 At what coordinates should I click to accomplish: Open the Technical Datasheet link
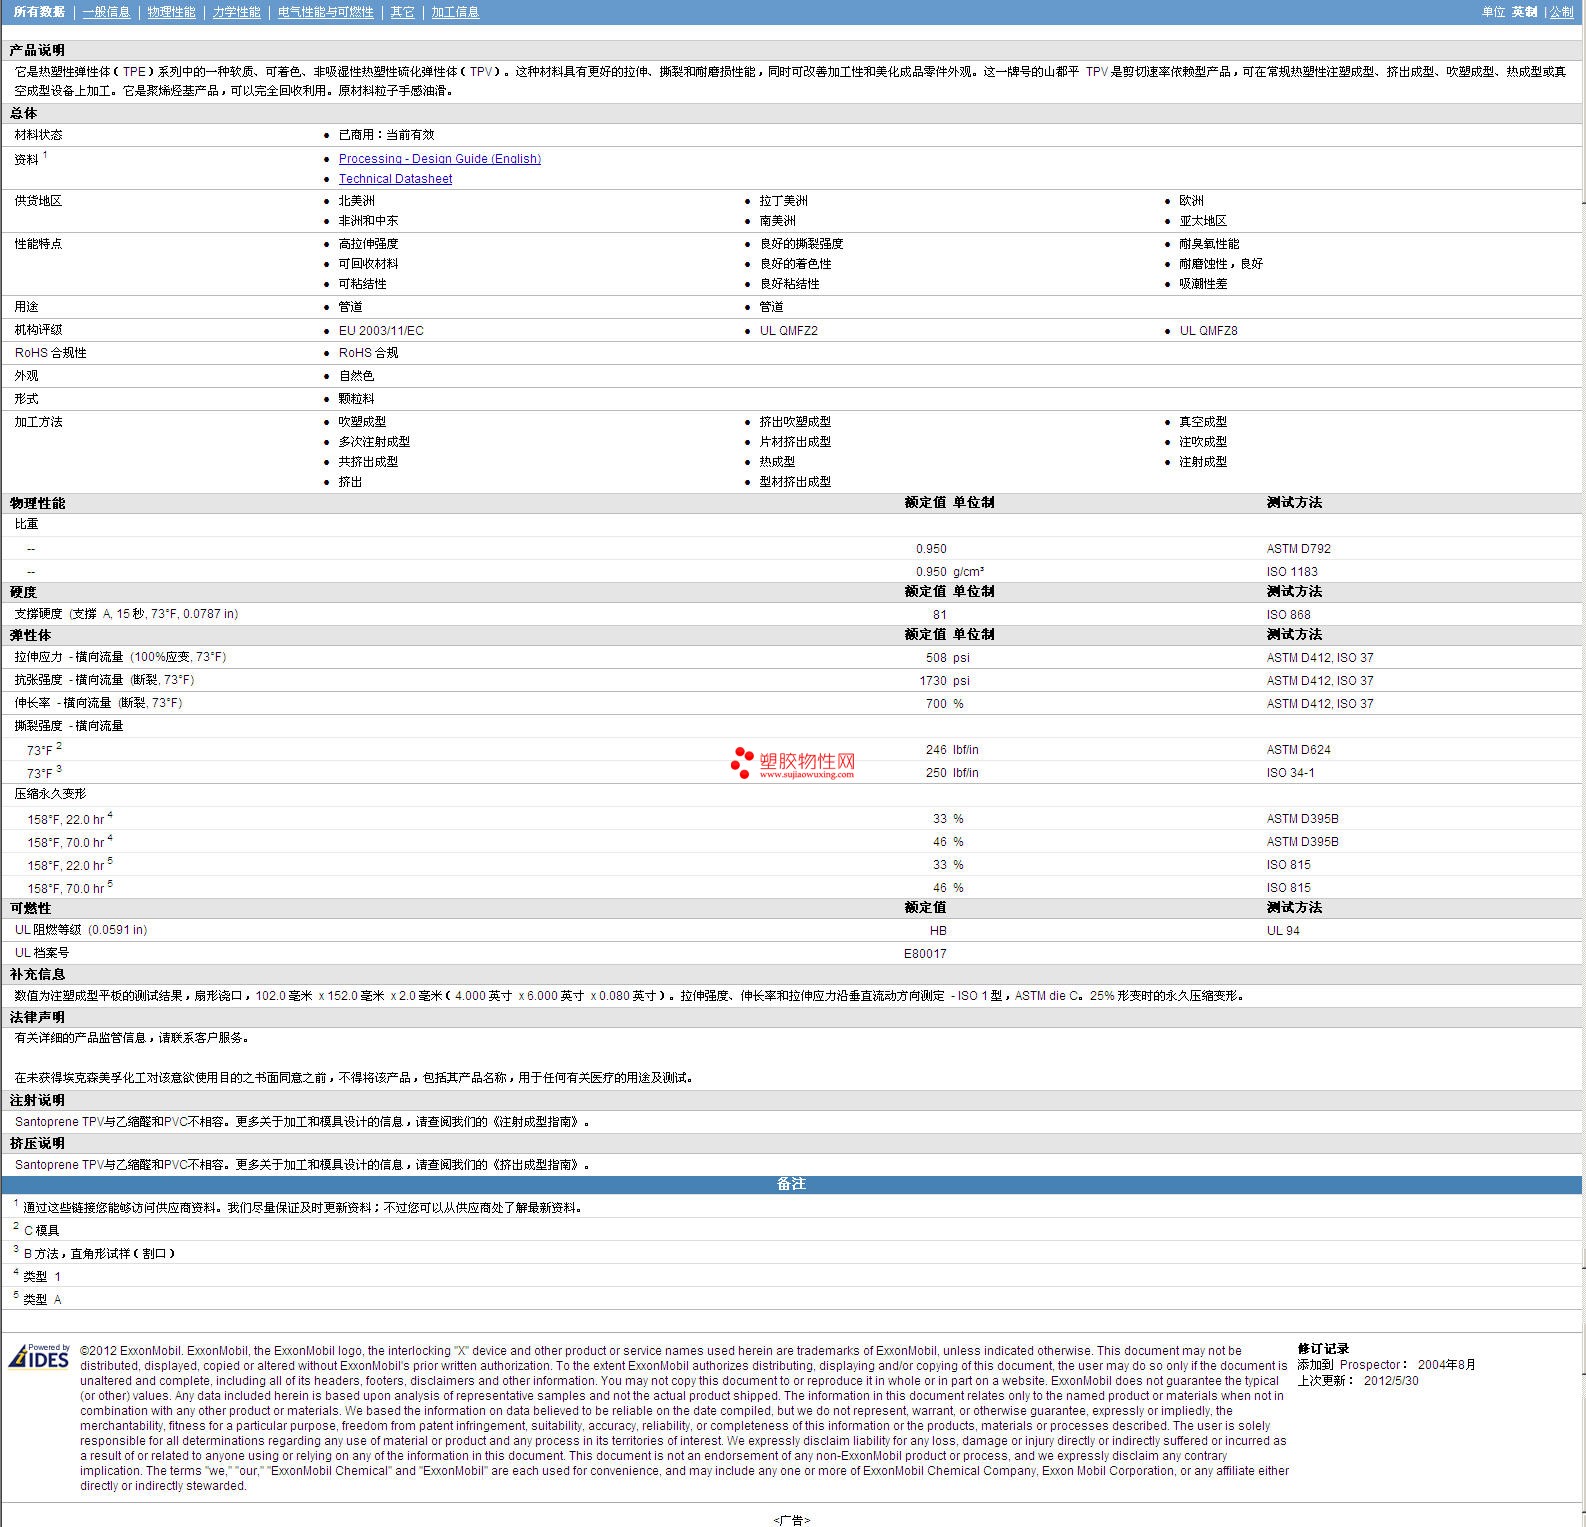[x=395, y=179]
